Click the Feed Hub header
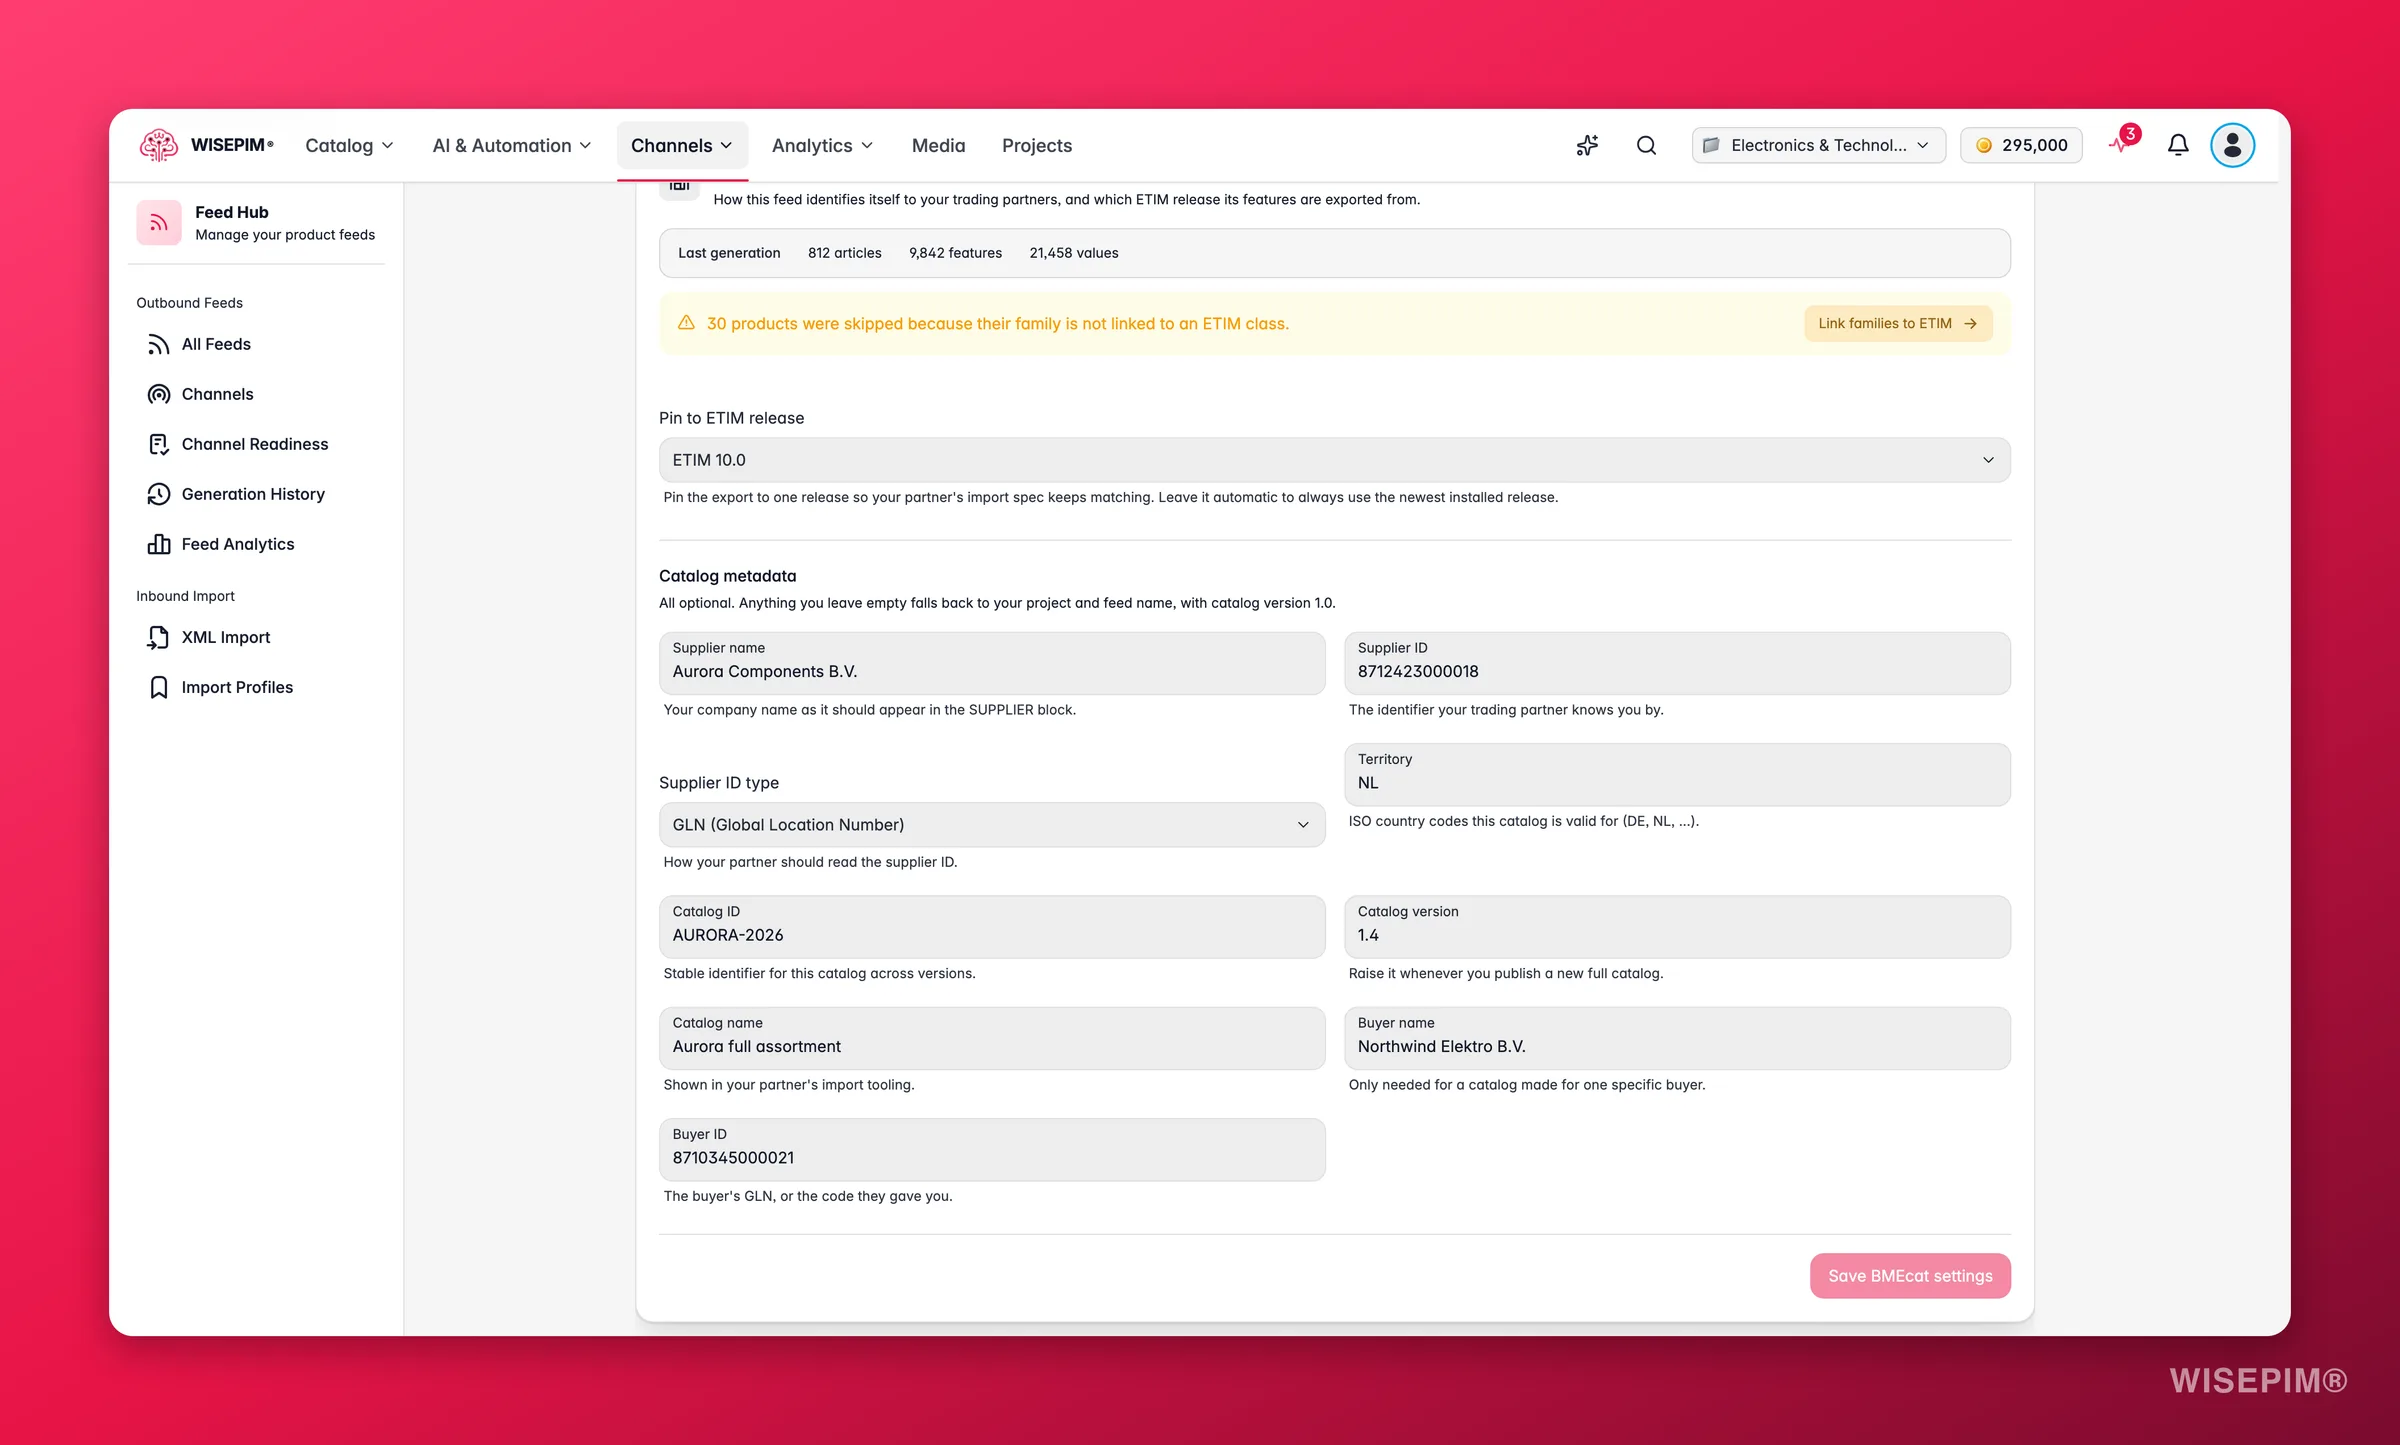This screenshot has height=1445, width=2400. tap(256, 222)
